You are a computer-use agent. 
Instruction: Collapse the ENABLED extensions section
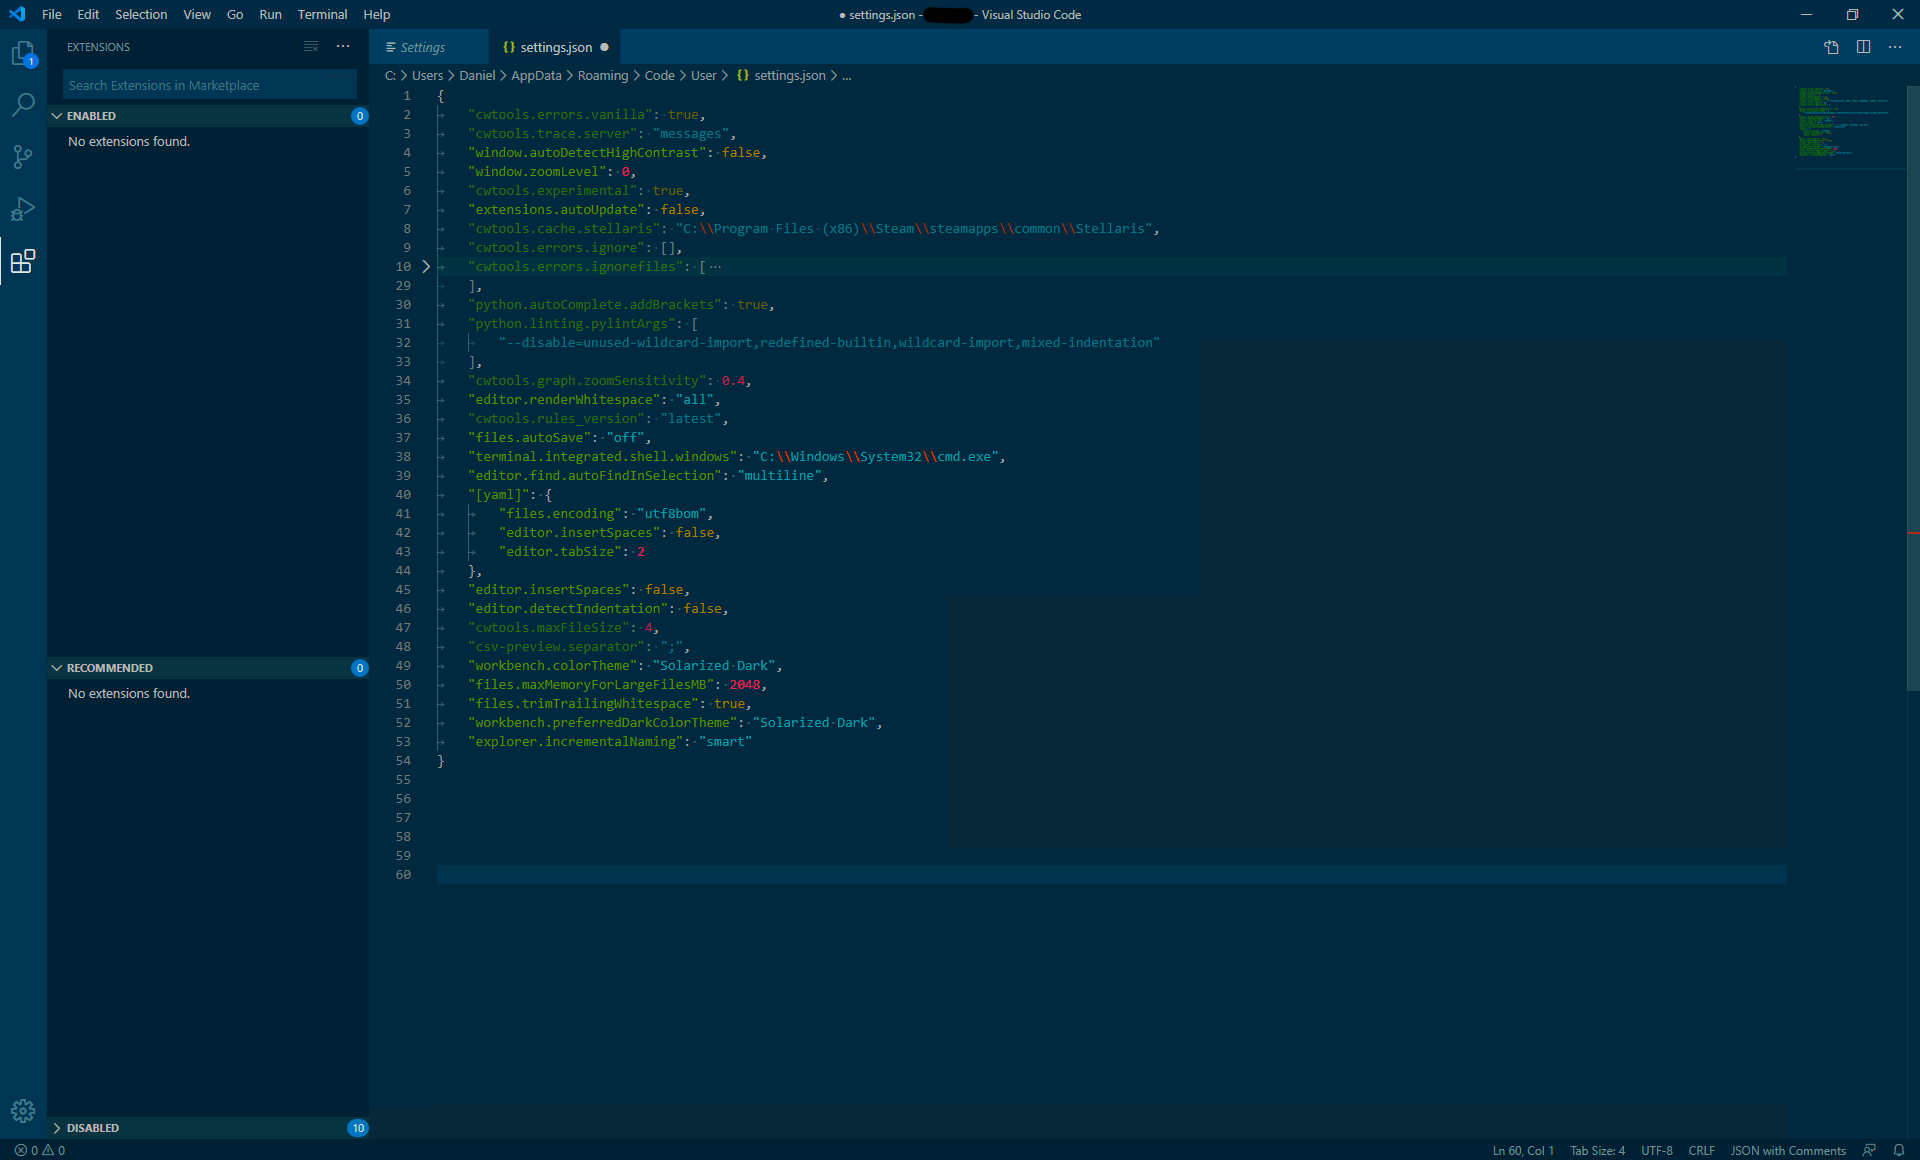(x=57, y=115)
